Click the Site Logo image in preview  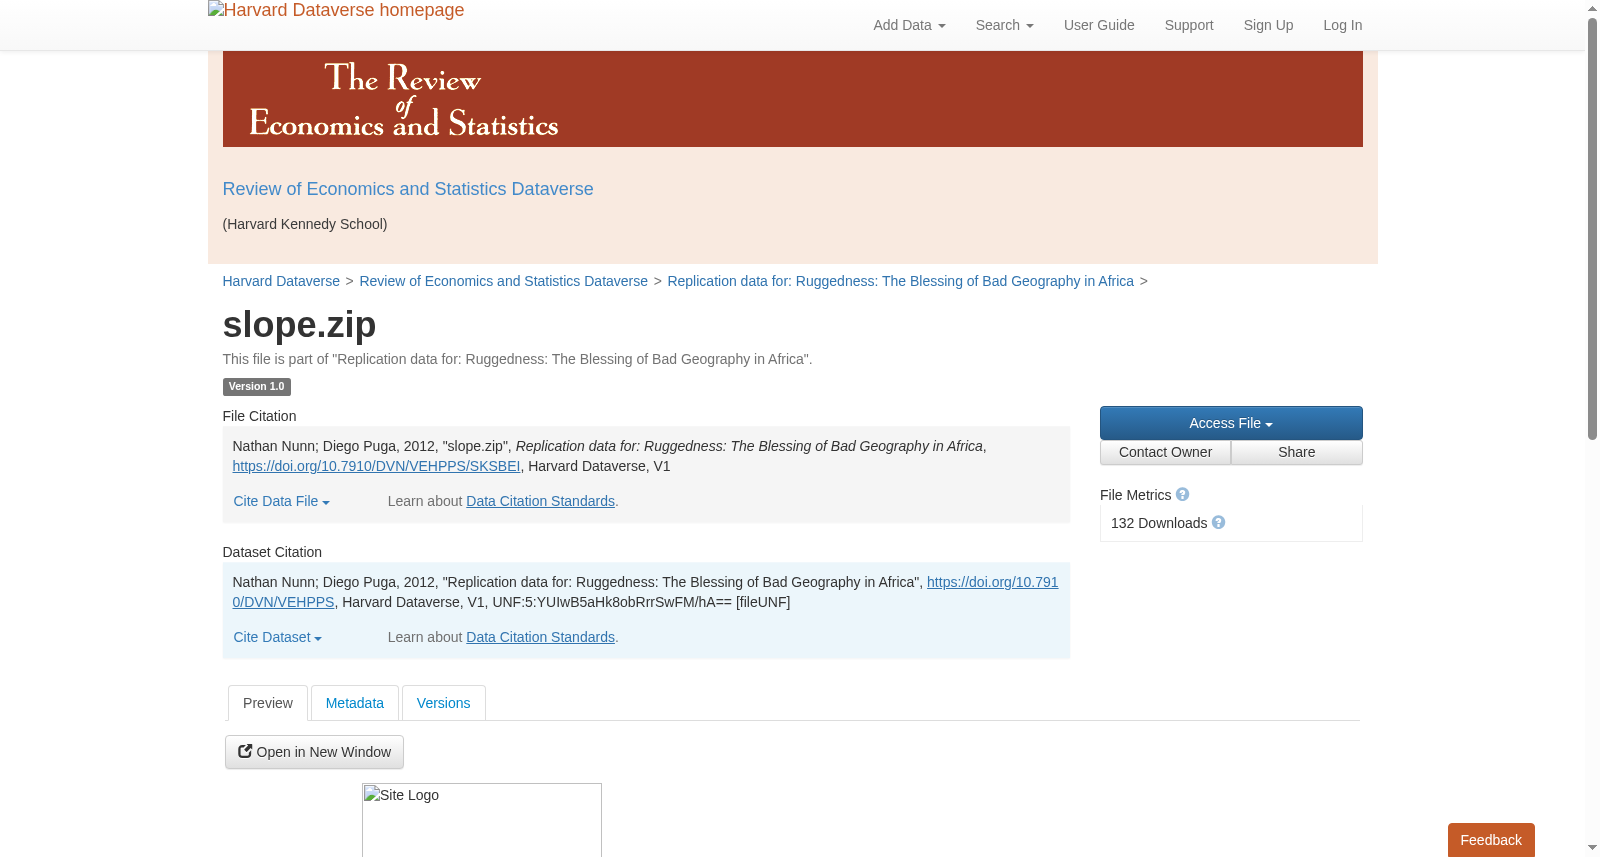pos(482,820)
